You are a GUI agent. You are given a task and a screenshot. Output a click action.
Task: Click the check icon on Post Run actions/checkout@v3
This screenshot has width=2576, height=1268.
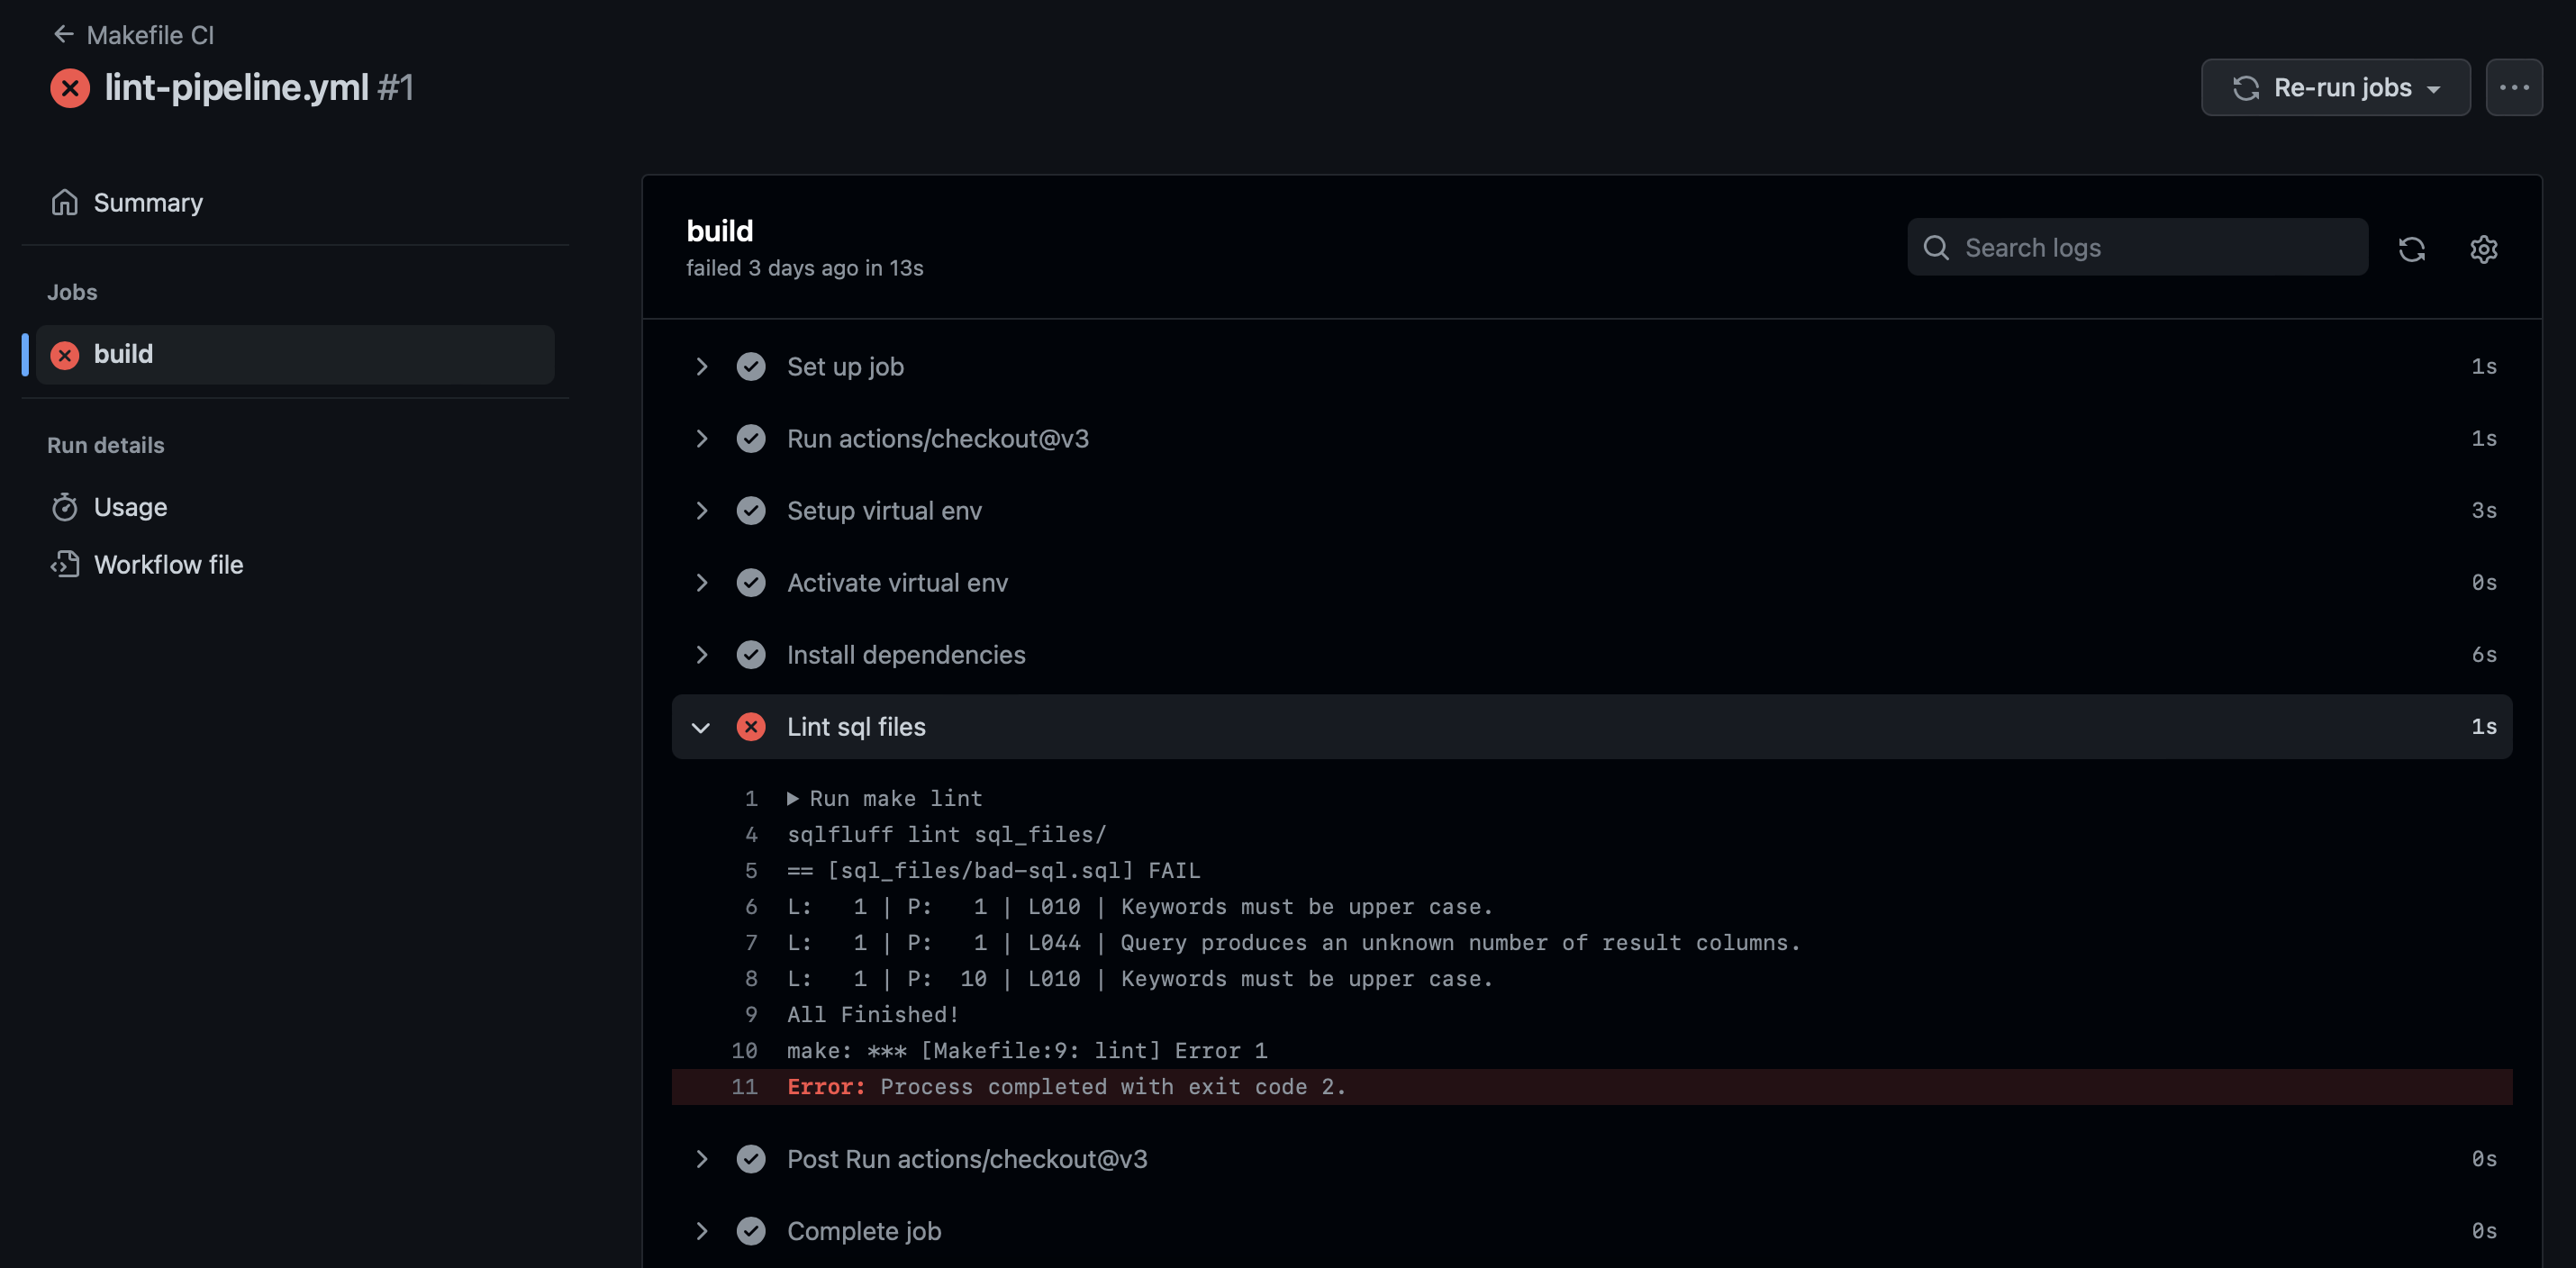(x=751, y=1159)
